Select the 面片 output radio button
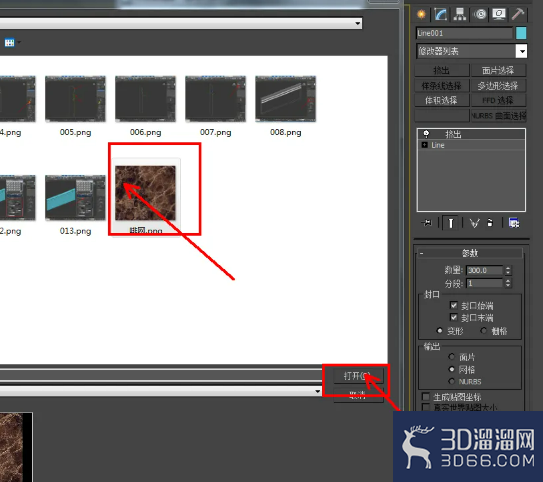 452,357
